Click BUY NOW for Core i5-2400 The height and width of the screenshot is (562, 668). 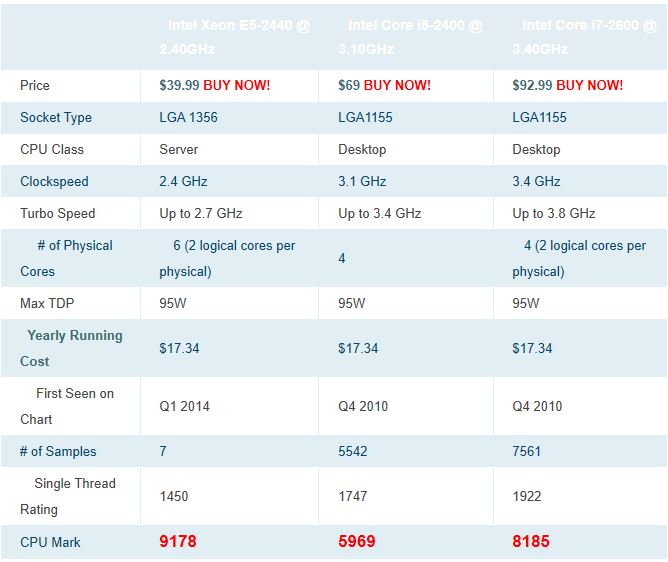tap(397, 86)
